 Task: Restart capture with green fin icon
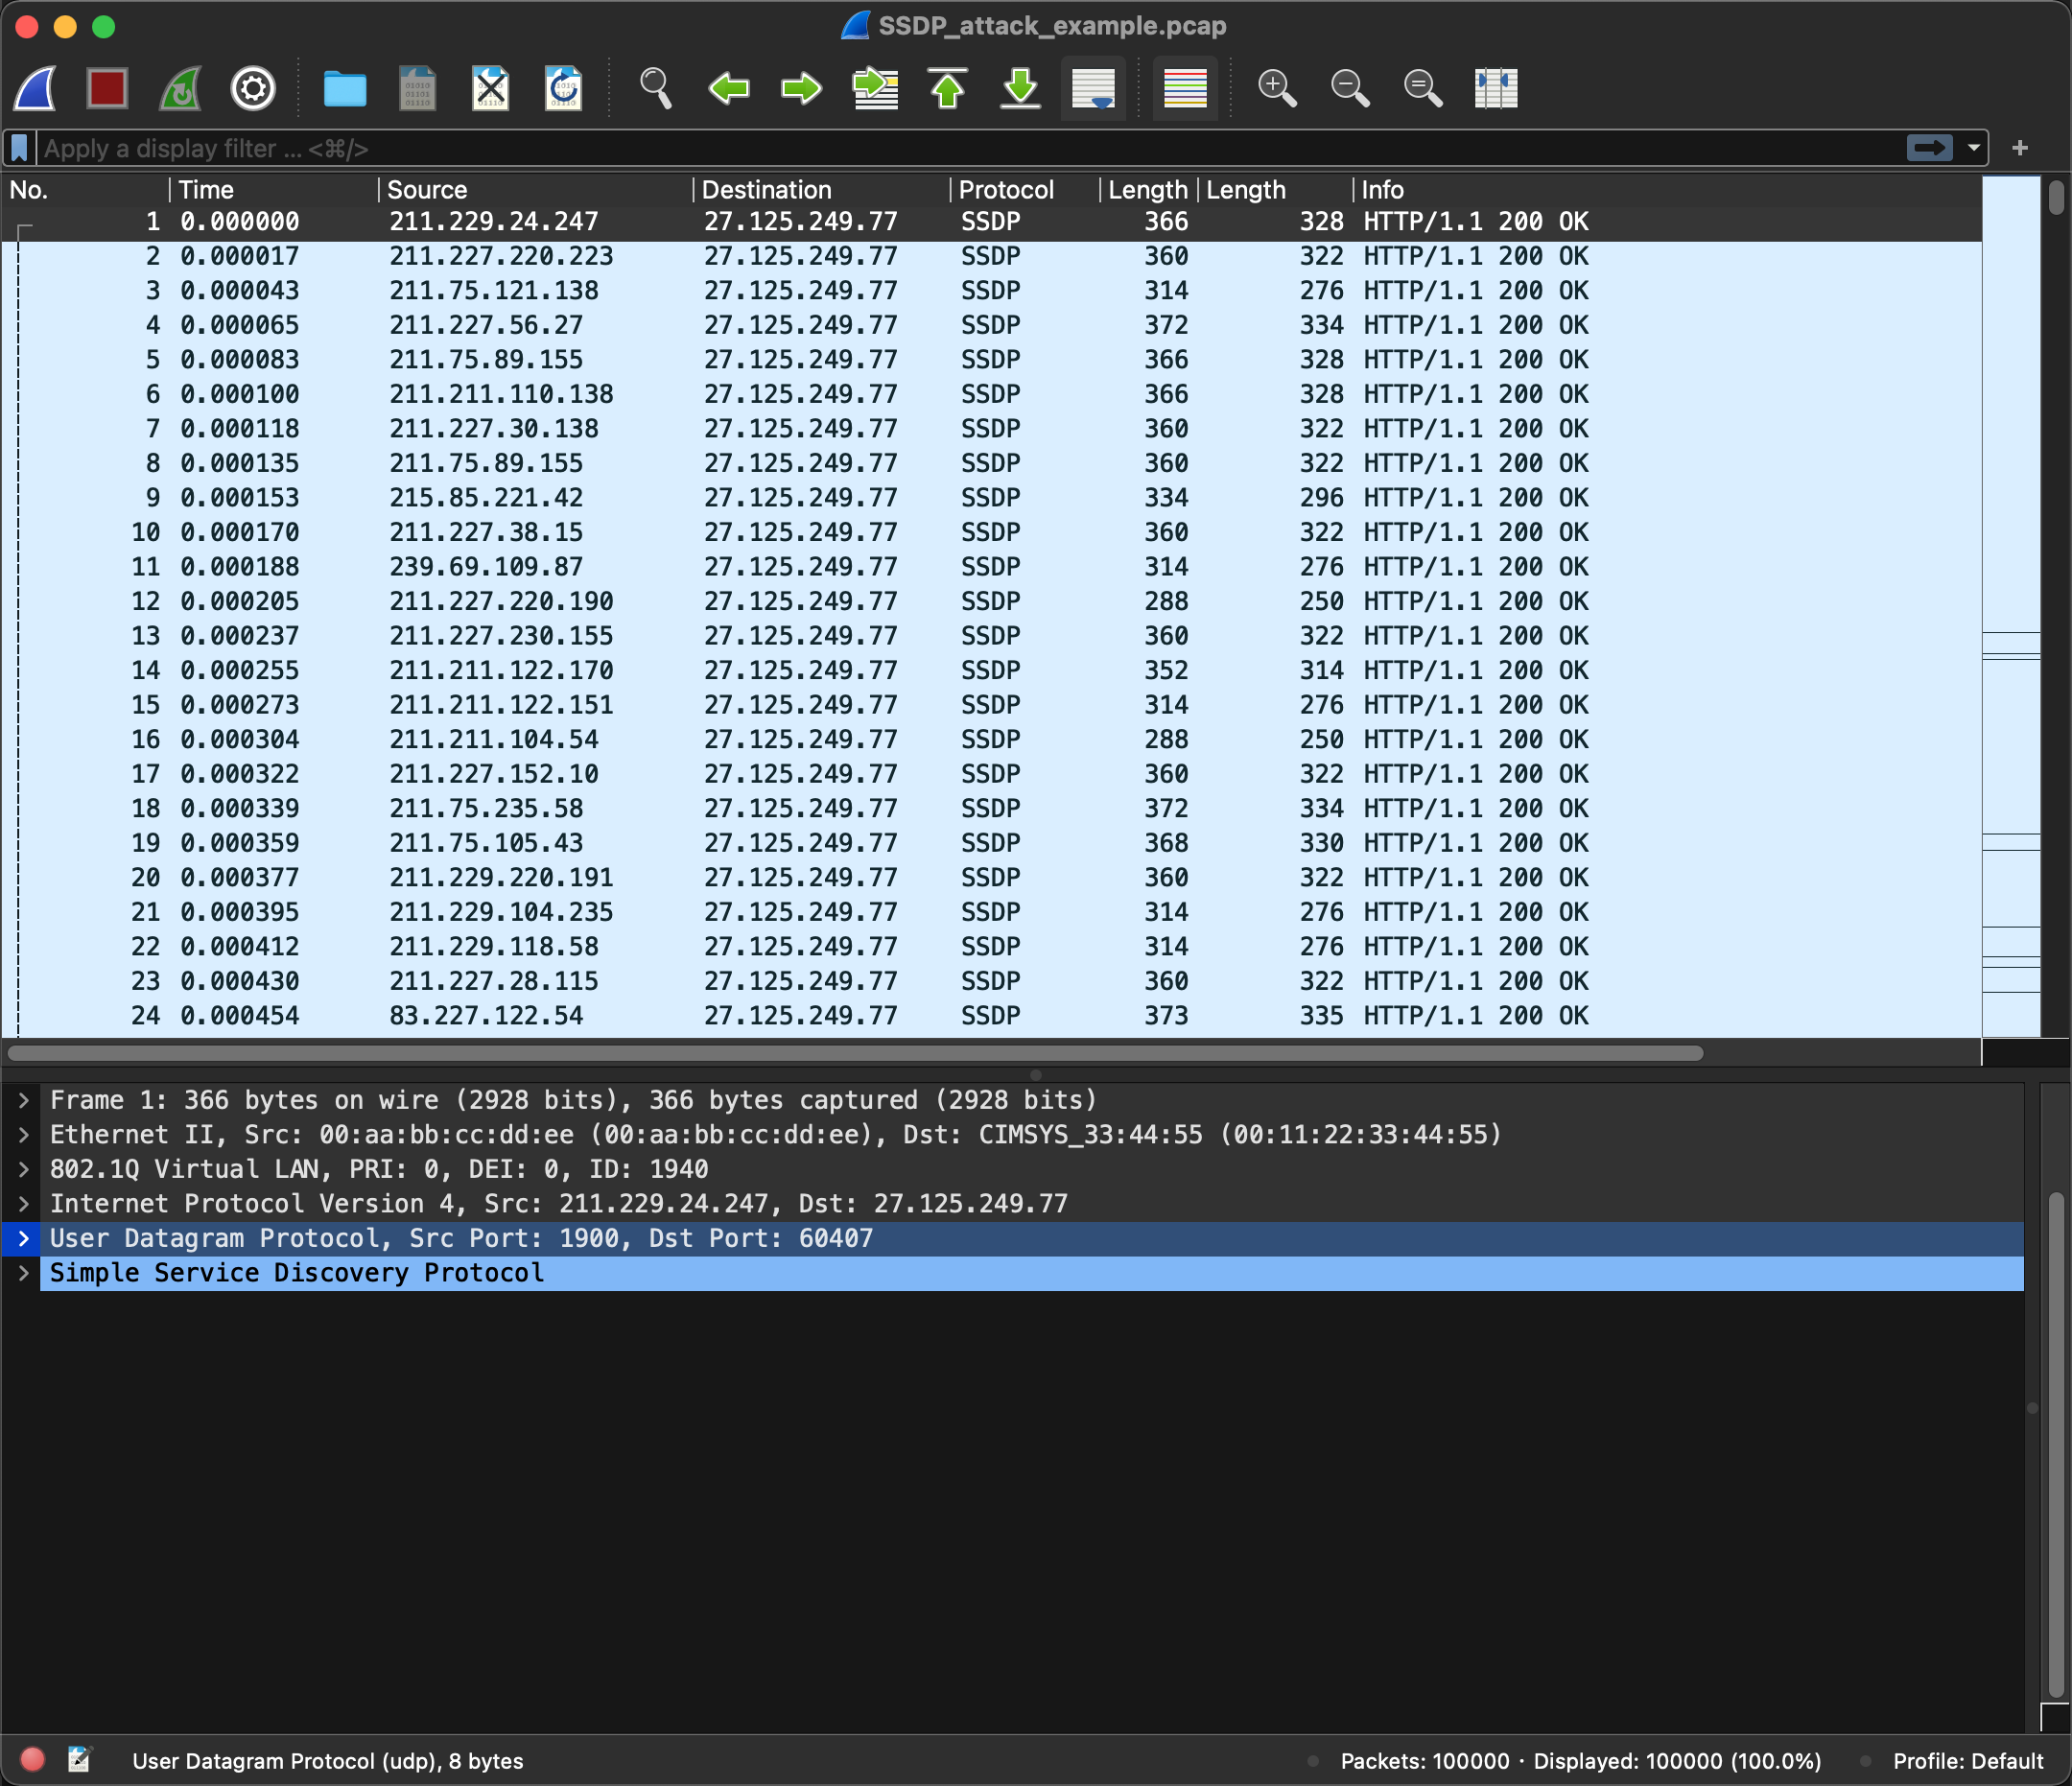[x=181, y=88]
